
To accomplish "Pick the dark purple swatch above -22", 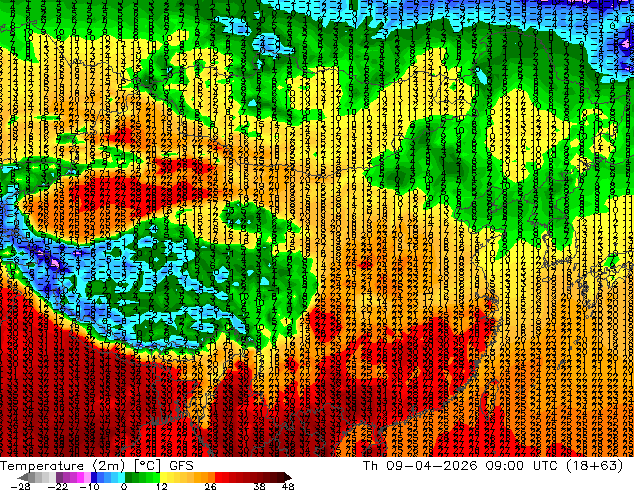I will coord(59,477).
